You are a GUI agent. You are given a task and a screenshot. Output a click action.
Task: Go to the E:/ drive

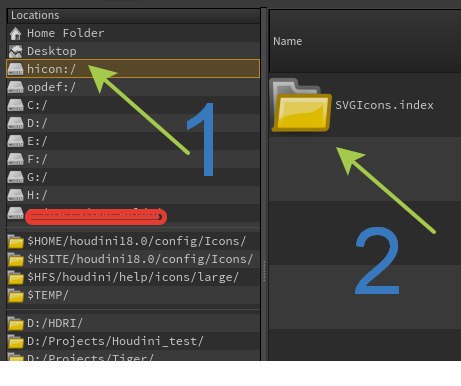133,141
